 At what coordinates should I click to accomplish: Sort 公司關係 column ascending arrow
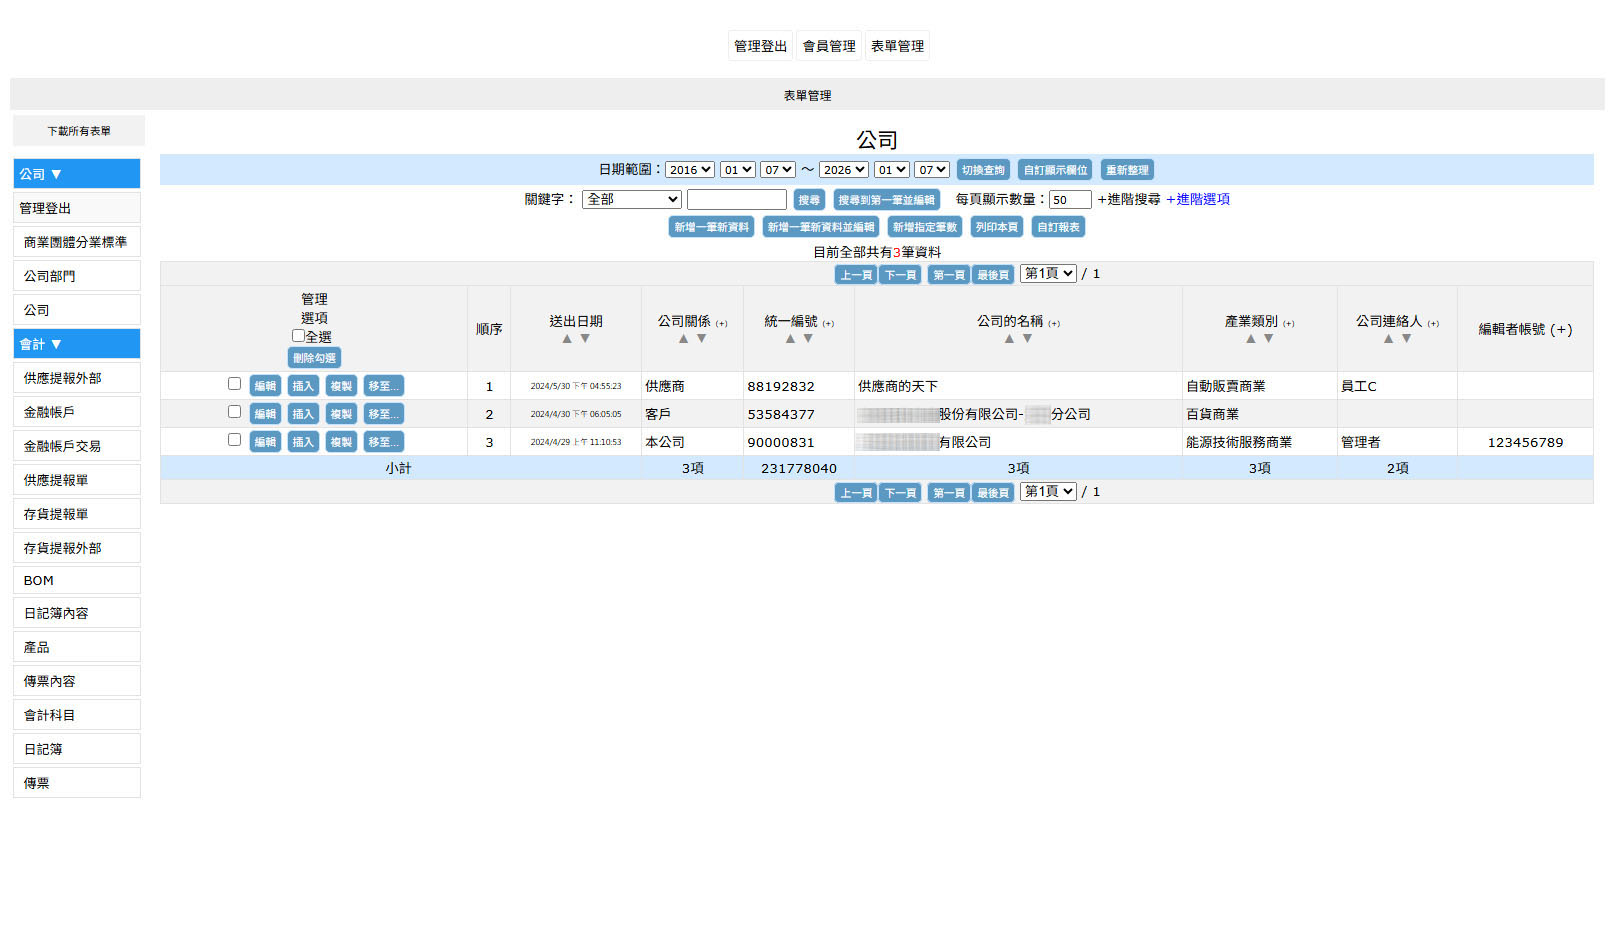(684, 339)
